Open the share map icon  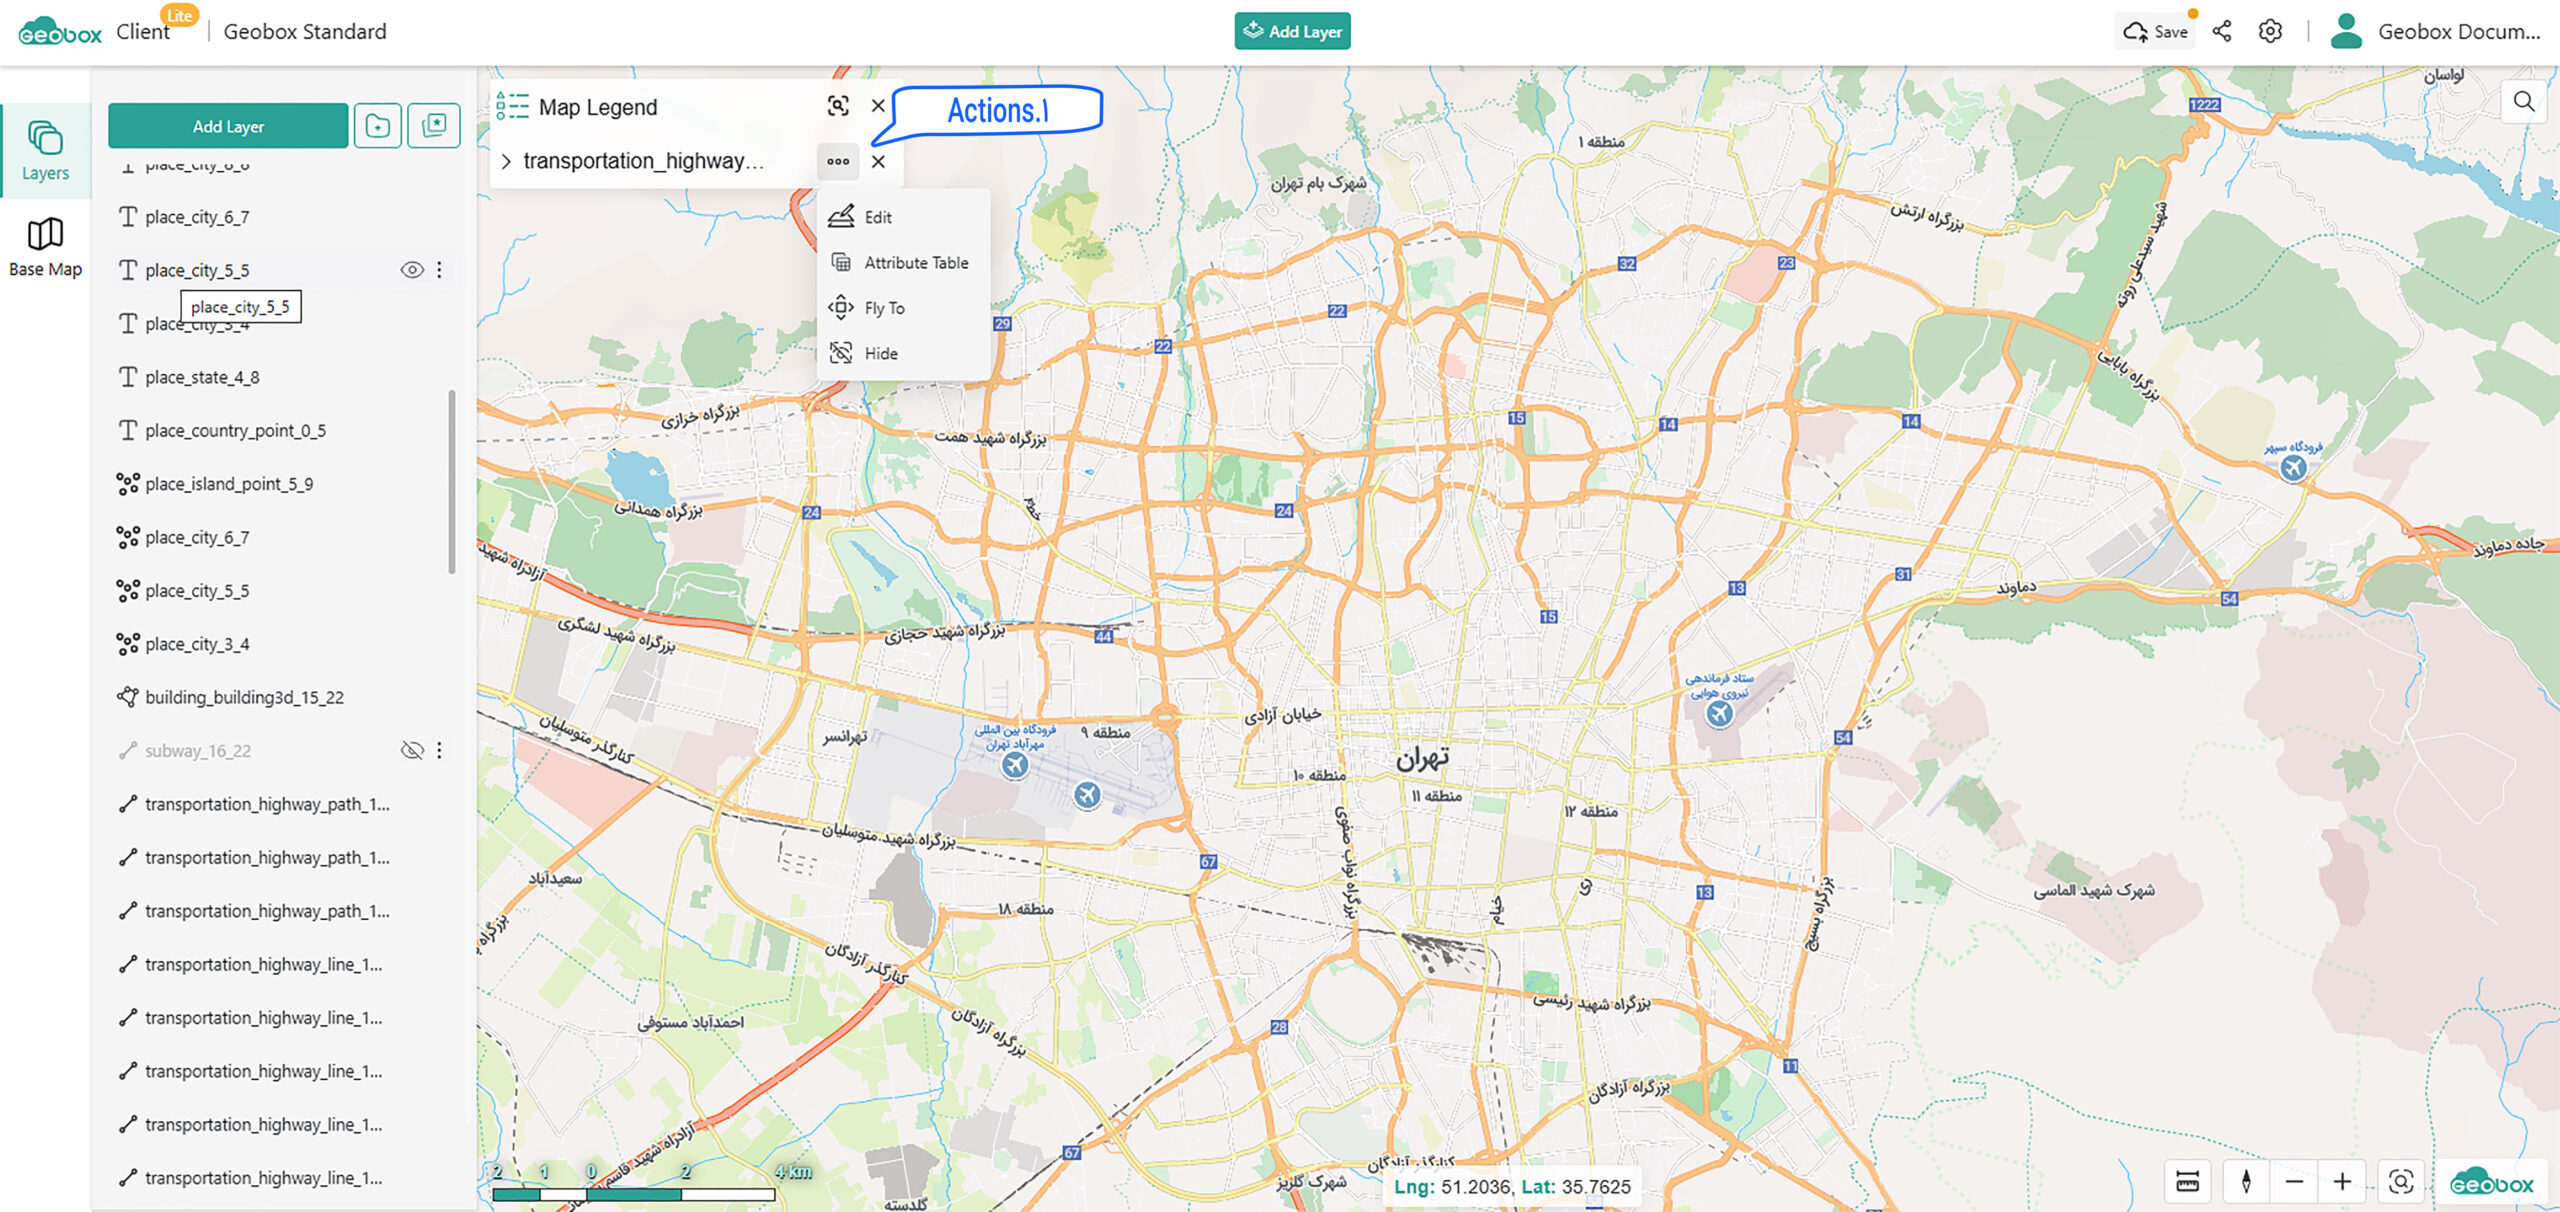[x=2222, y=31]
